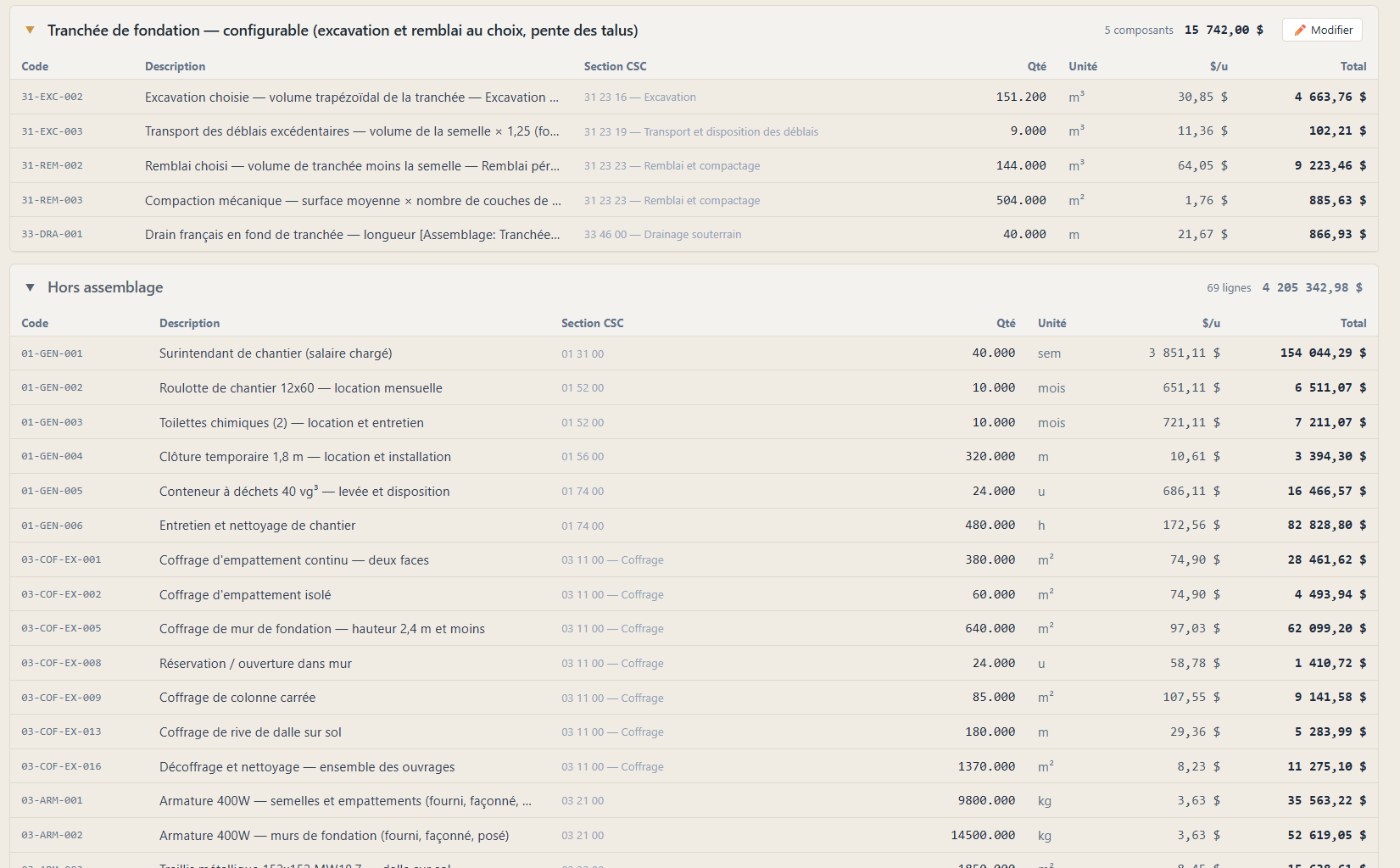Click the 9 223,46 $ total cell
The width and height of the screenshot is (1400, 868).
tap(1329, 166)
